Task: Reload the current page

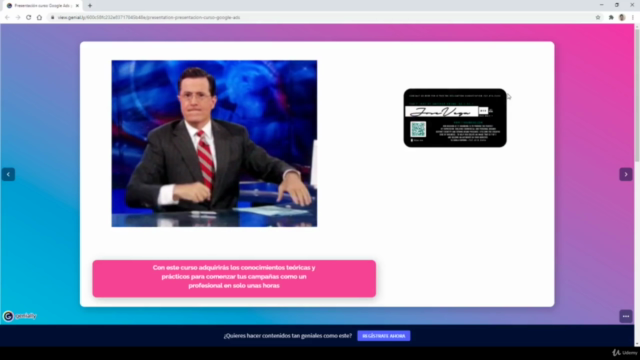Action: (29, 18)
